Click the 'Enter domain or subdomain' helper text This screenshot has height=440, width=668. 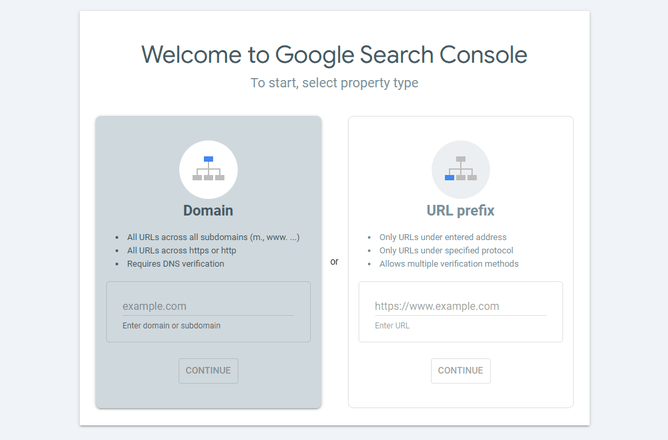171,326
